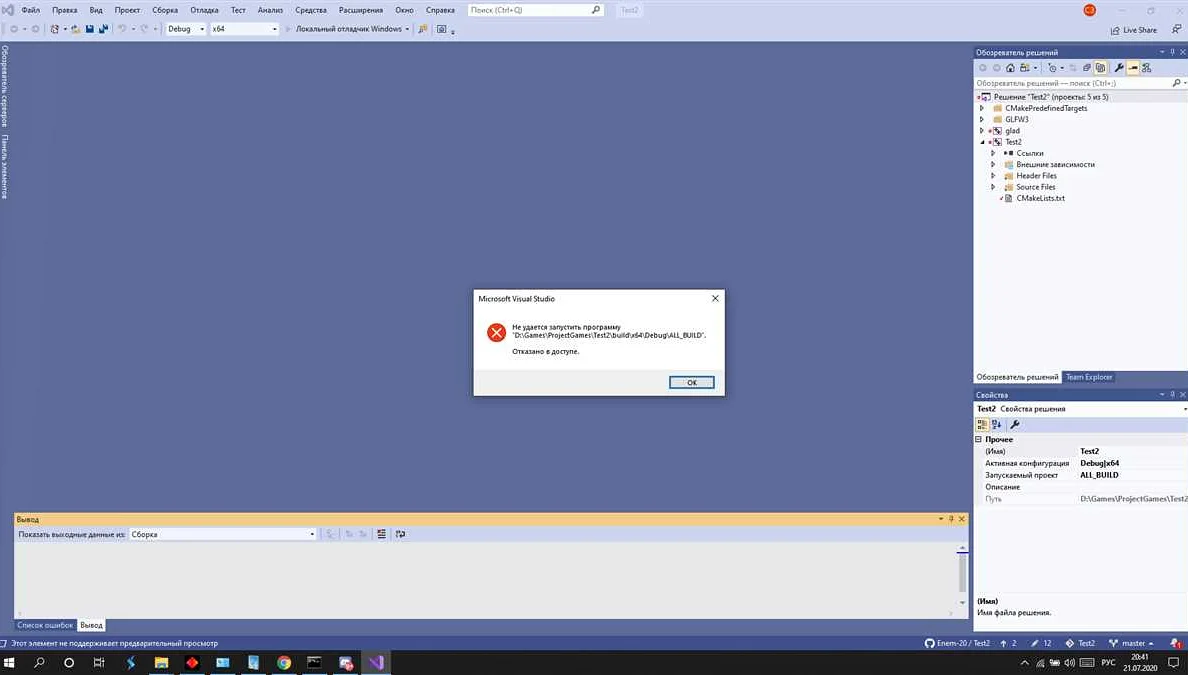Expand the Source Files folder node
Viewport: 1188px width, 675px height.
[993, 187]
